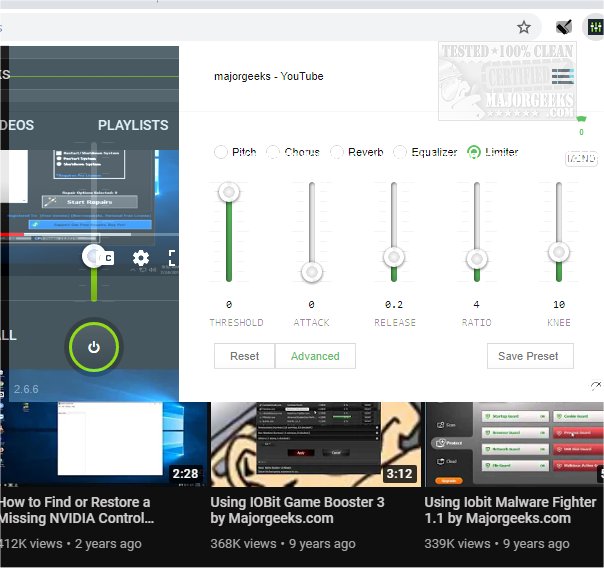Image resolution: width=604 pixels, height=568 pixels.
Task: Click the Reset button
Action: pyautogui.click(x=245, y=356)
